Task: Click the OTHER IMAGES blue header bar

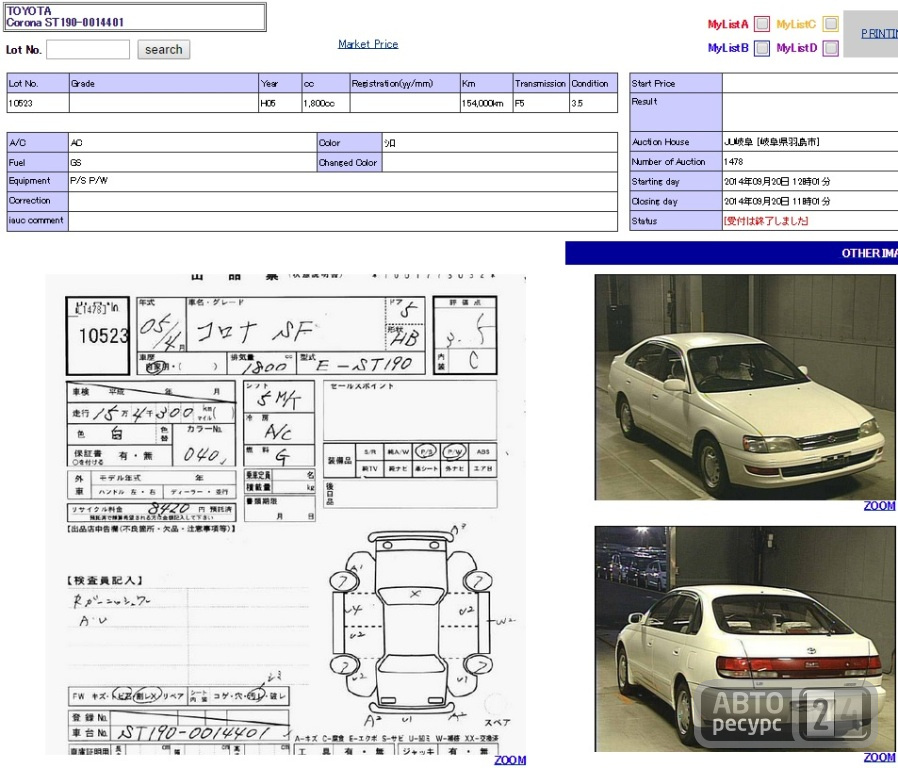Action: tap(731, 253)
